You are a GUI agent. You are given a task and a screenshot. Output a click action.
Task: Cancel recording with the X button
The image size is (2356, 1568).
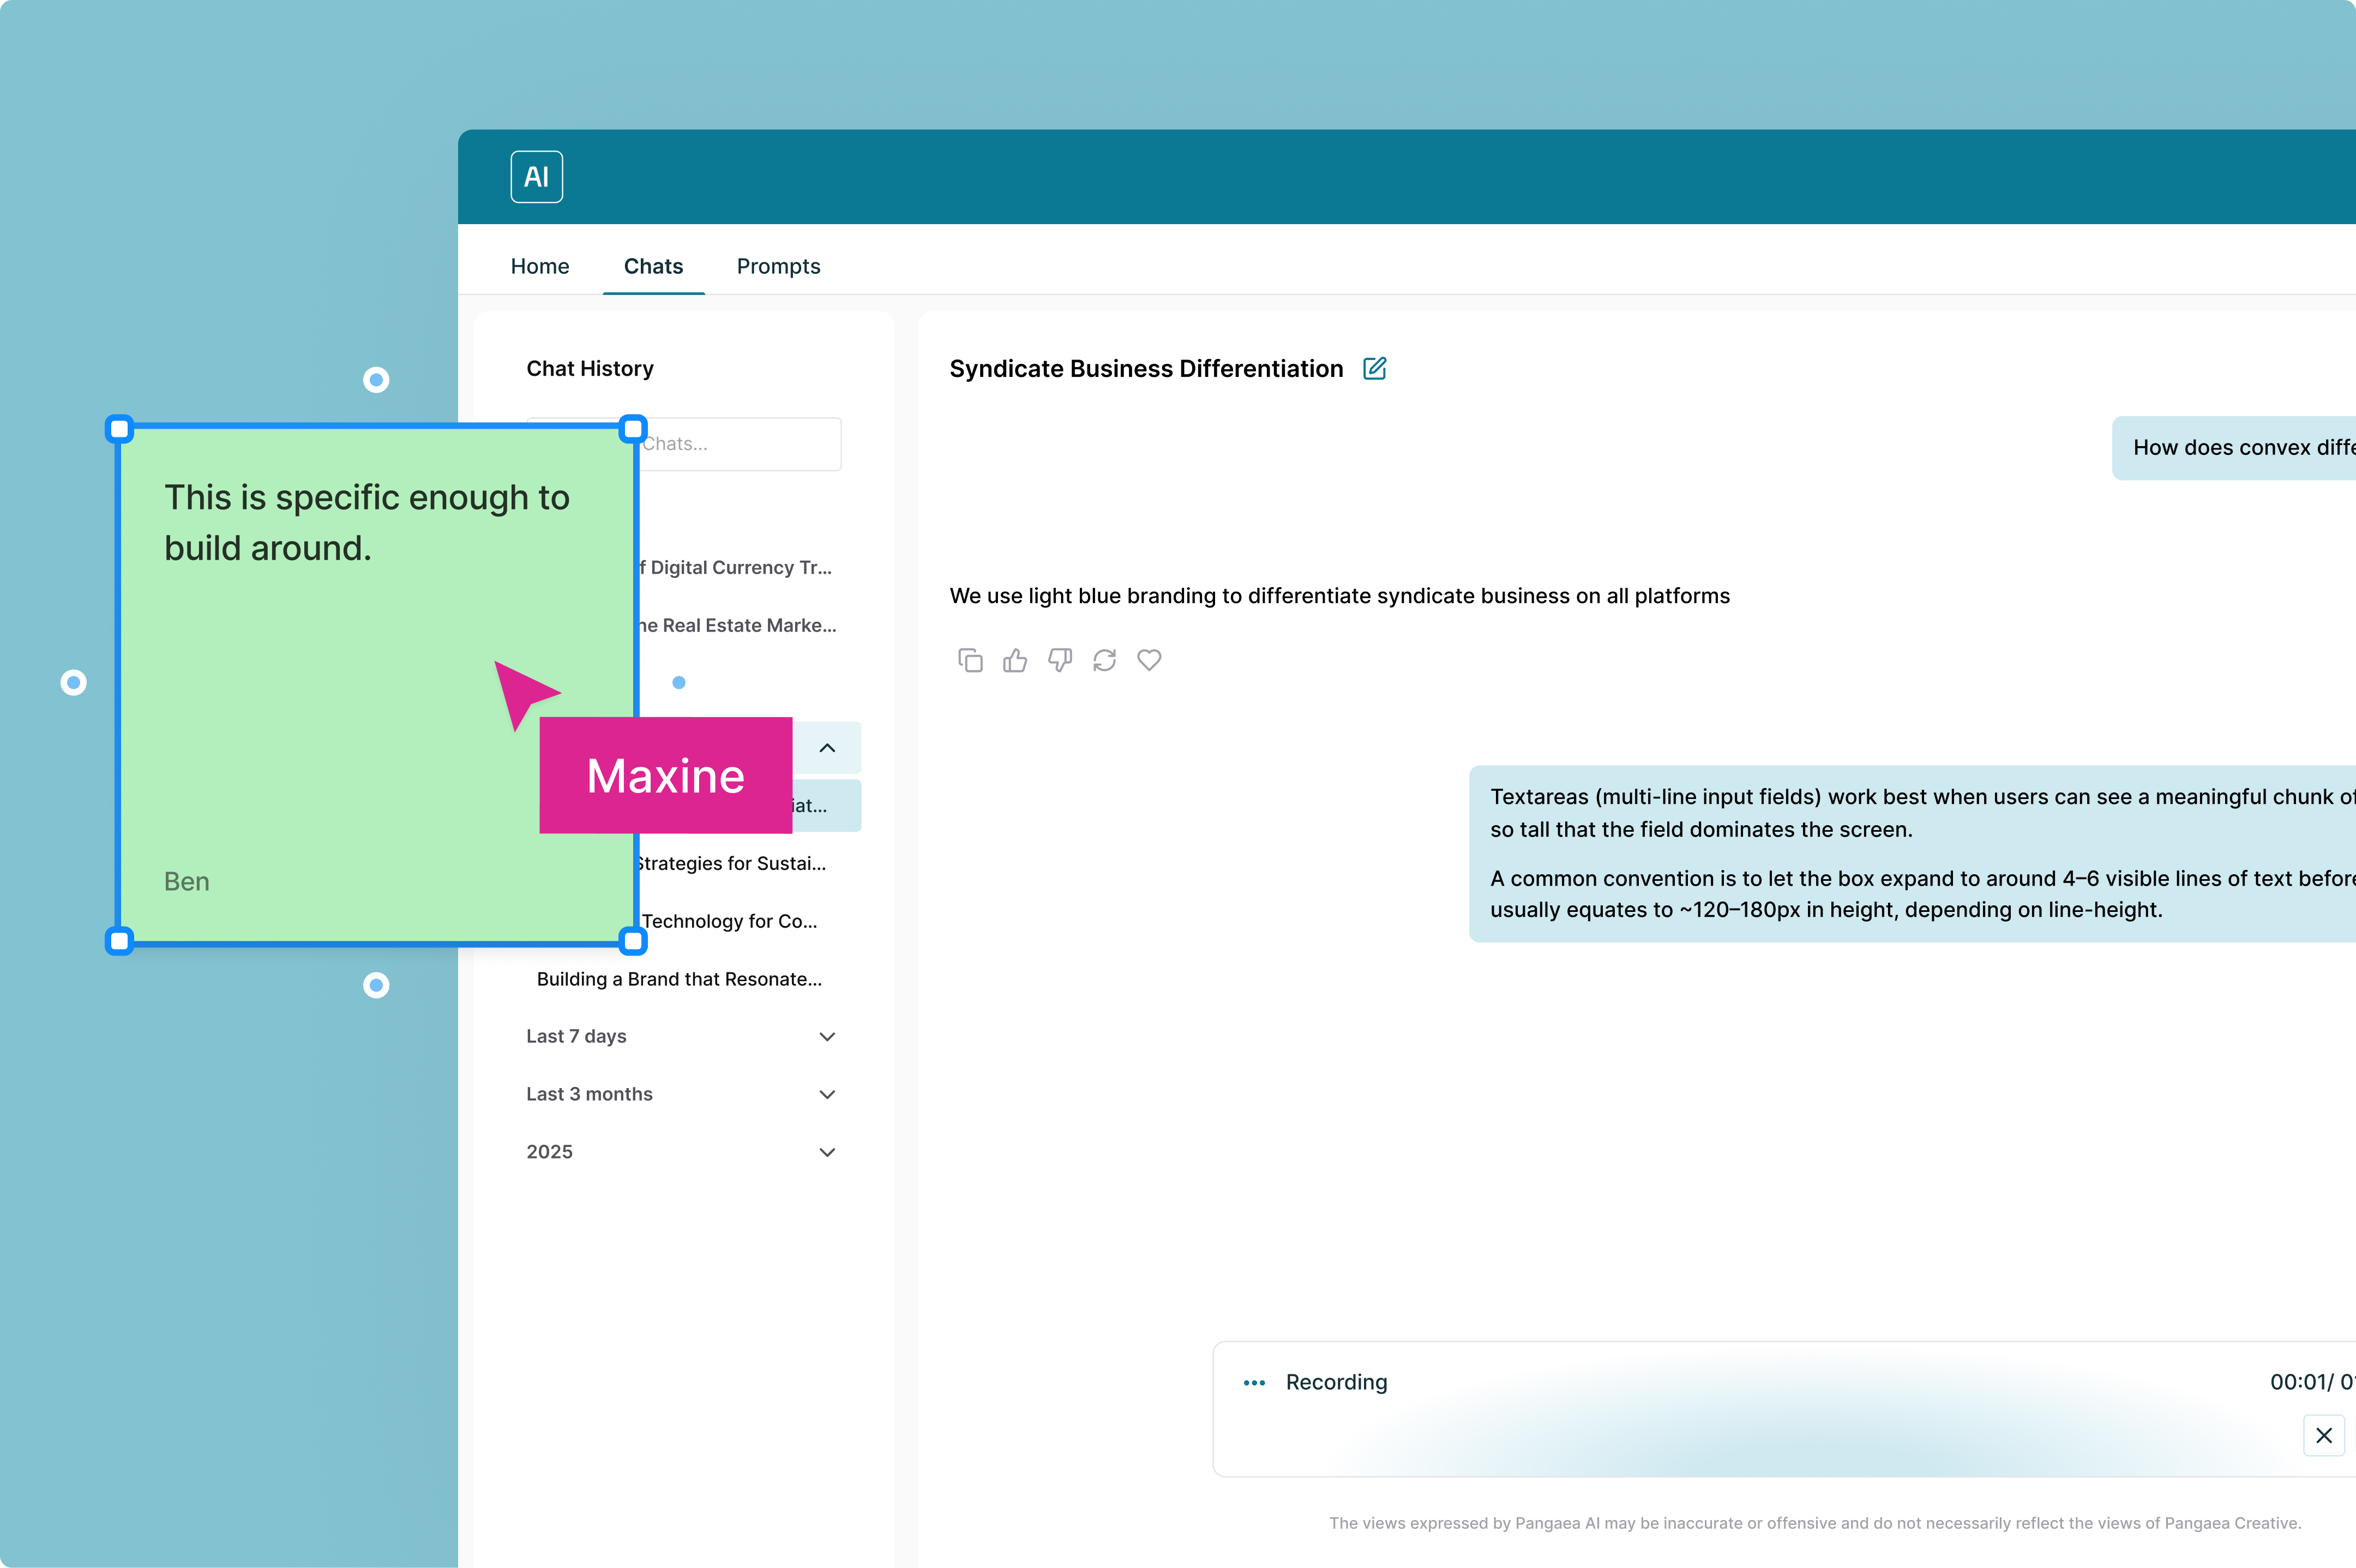point(2323,1435)
